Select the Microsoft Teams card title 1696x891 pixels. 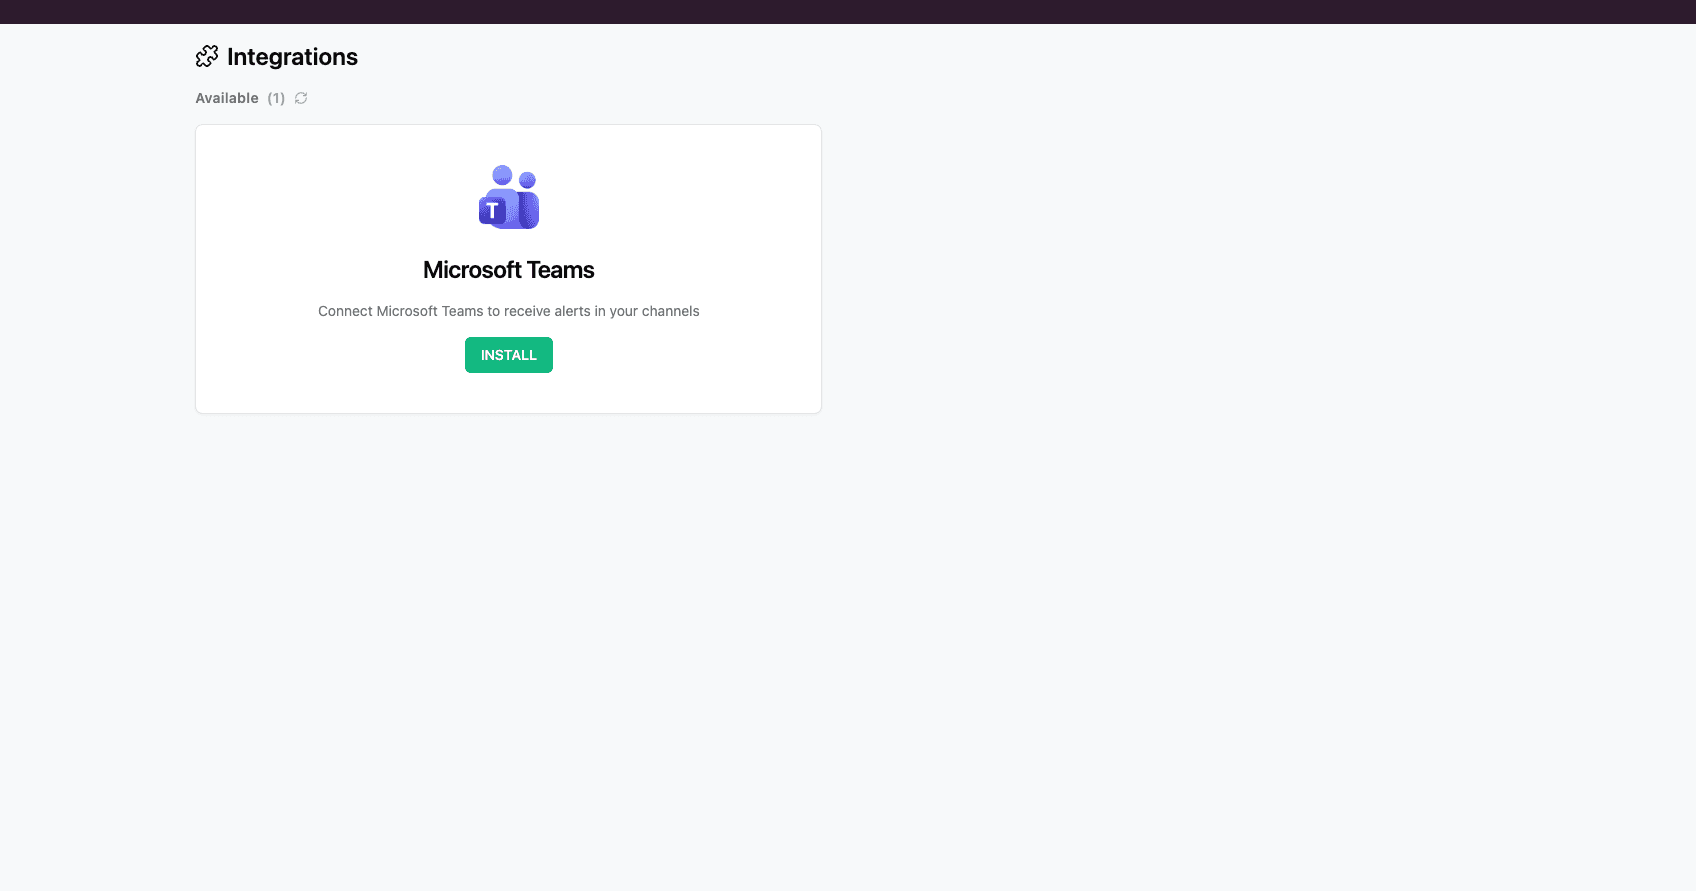[x=508, y=270]
